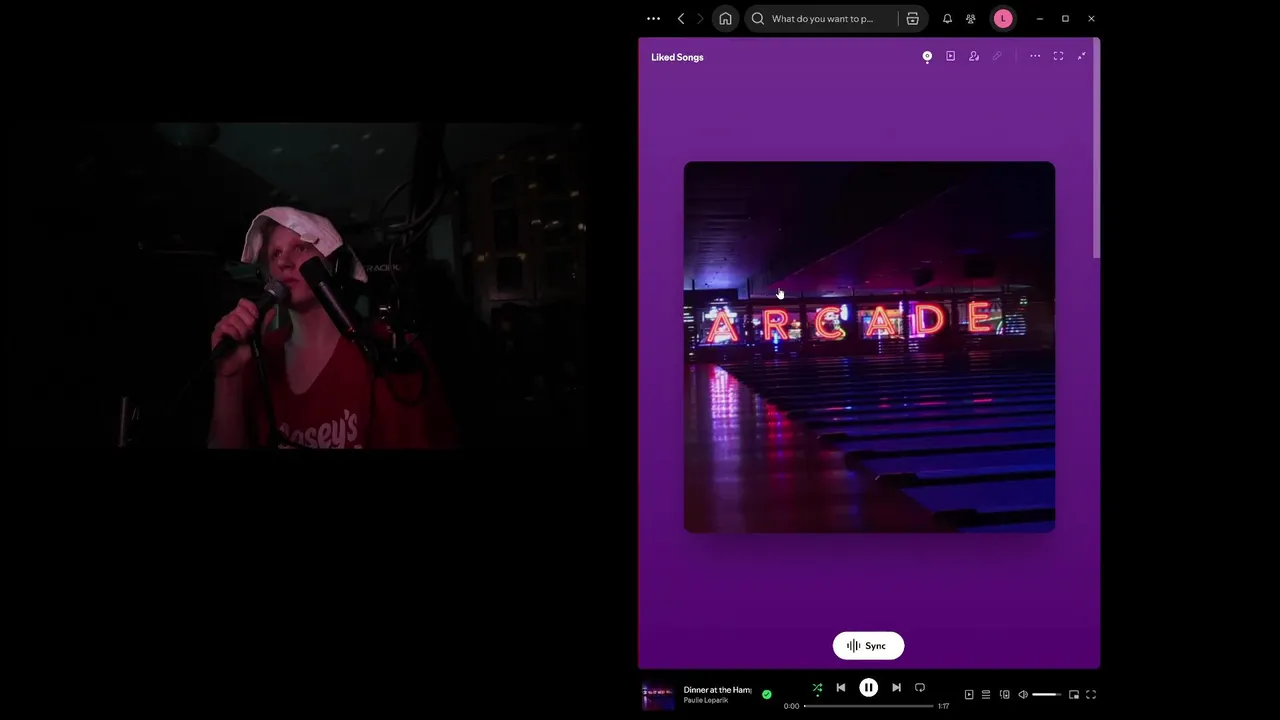This screenshot has width=1280, height=720.
Task: Select the album art view icon
Action: [x=927, y=56]
